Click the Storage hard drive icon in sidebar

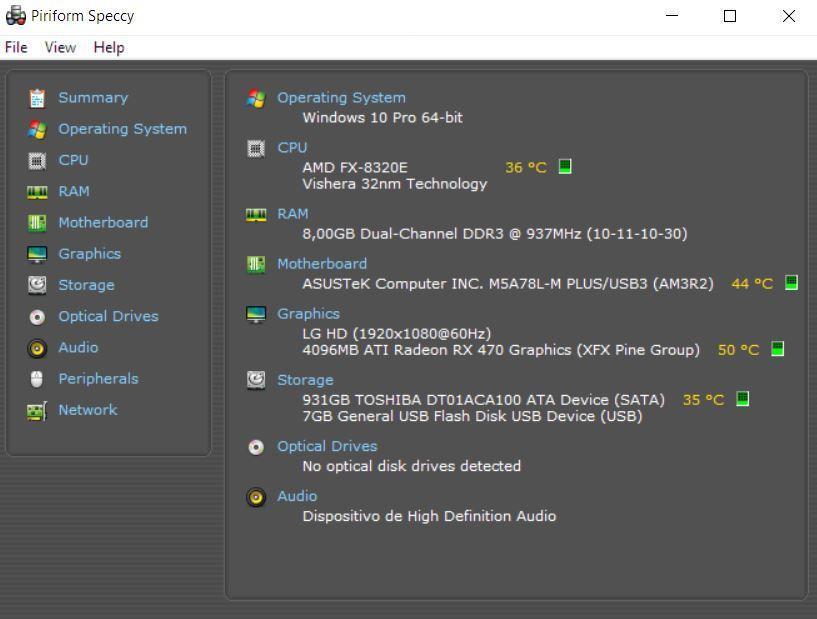(37, 285)
